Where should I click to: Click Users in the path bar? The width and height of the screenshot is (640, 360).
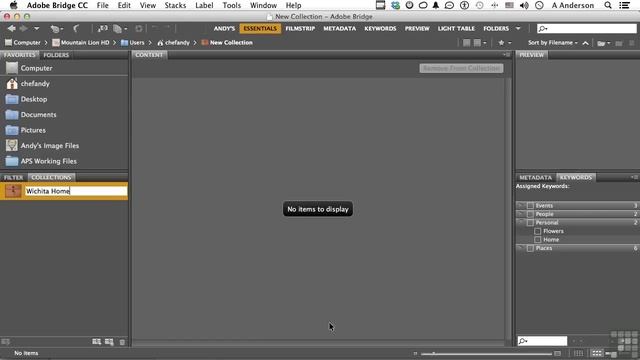tap(133, 42)
